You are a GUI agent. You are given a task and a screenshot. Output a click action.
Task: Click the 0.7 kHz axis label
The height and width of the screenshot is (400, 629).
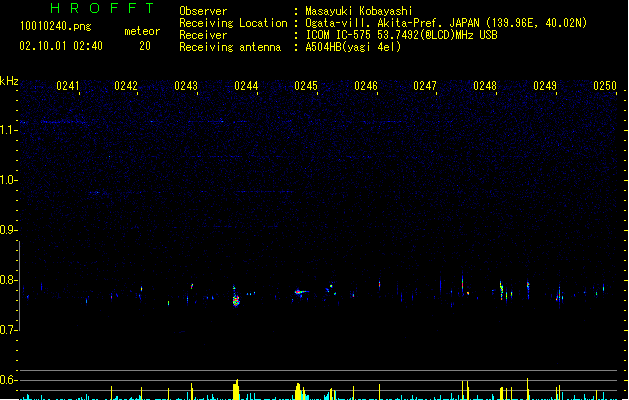pyautogui.click(x=8, y=330)
